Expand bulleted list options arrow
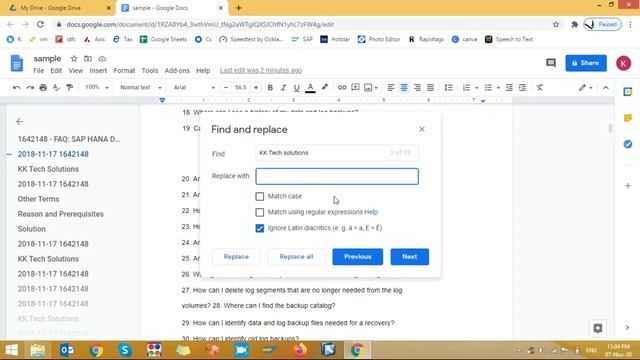 (498, 88)
